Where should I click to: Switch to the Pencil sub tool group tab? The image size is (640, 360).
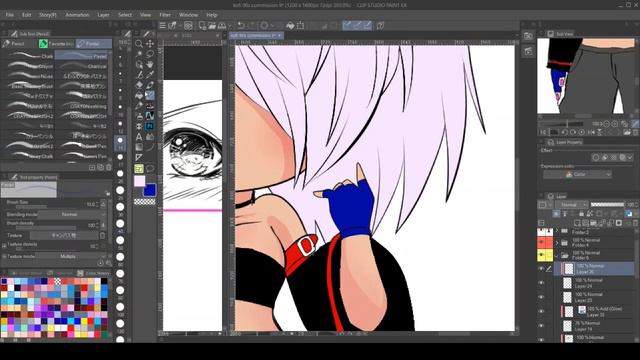[19, 44]
